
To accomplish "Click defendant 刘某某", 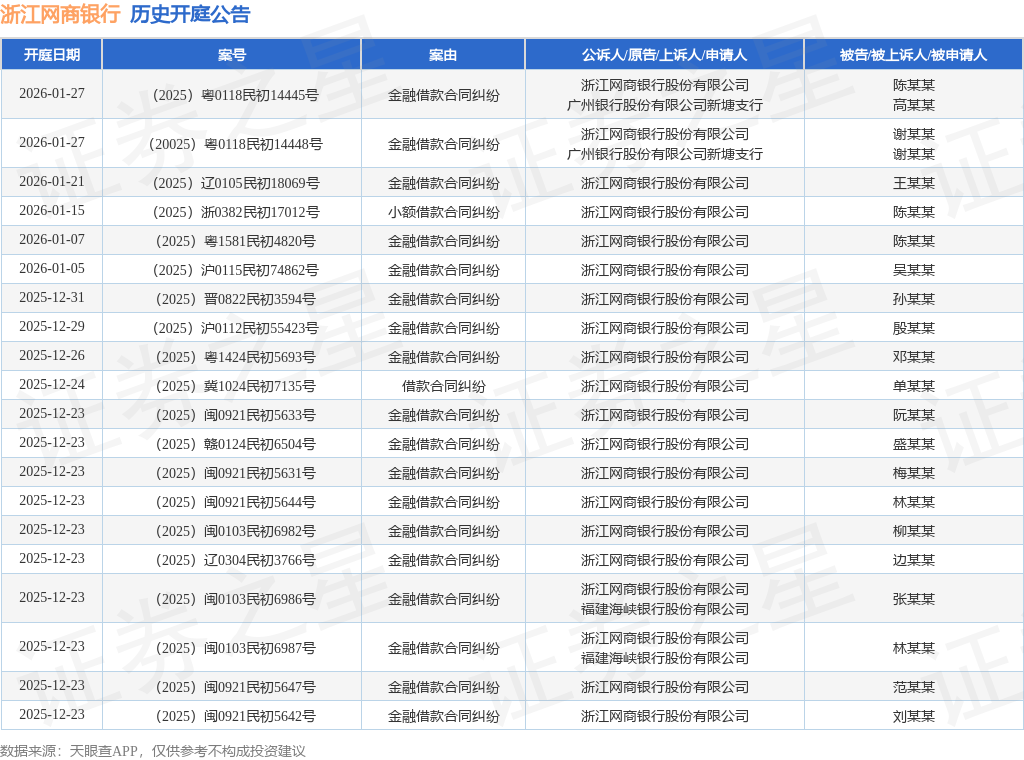I will (x=914, y=716).
